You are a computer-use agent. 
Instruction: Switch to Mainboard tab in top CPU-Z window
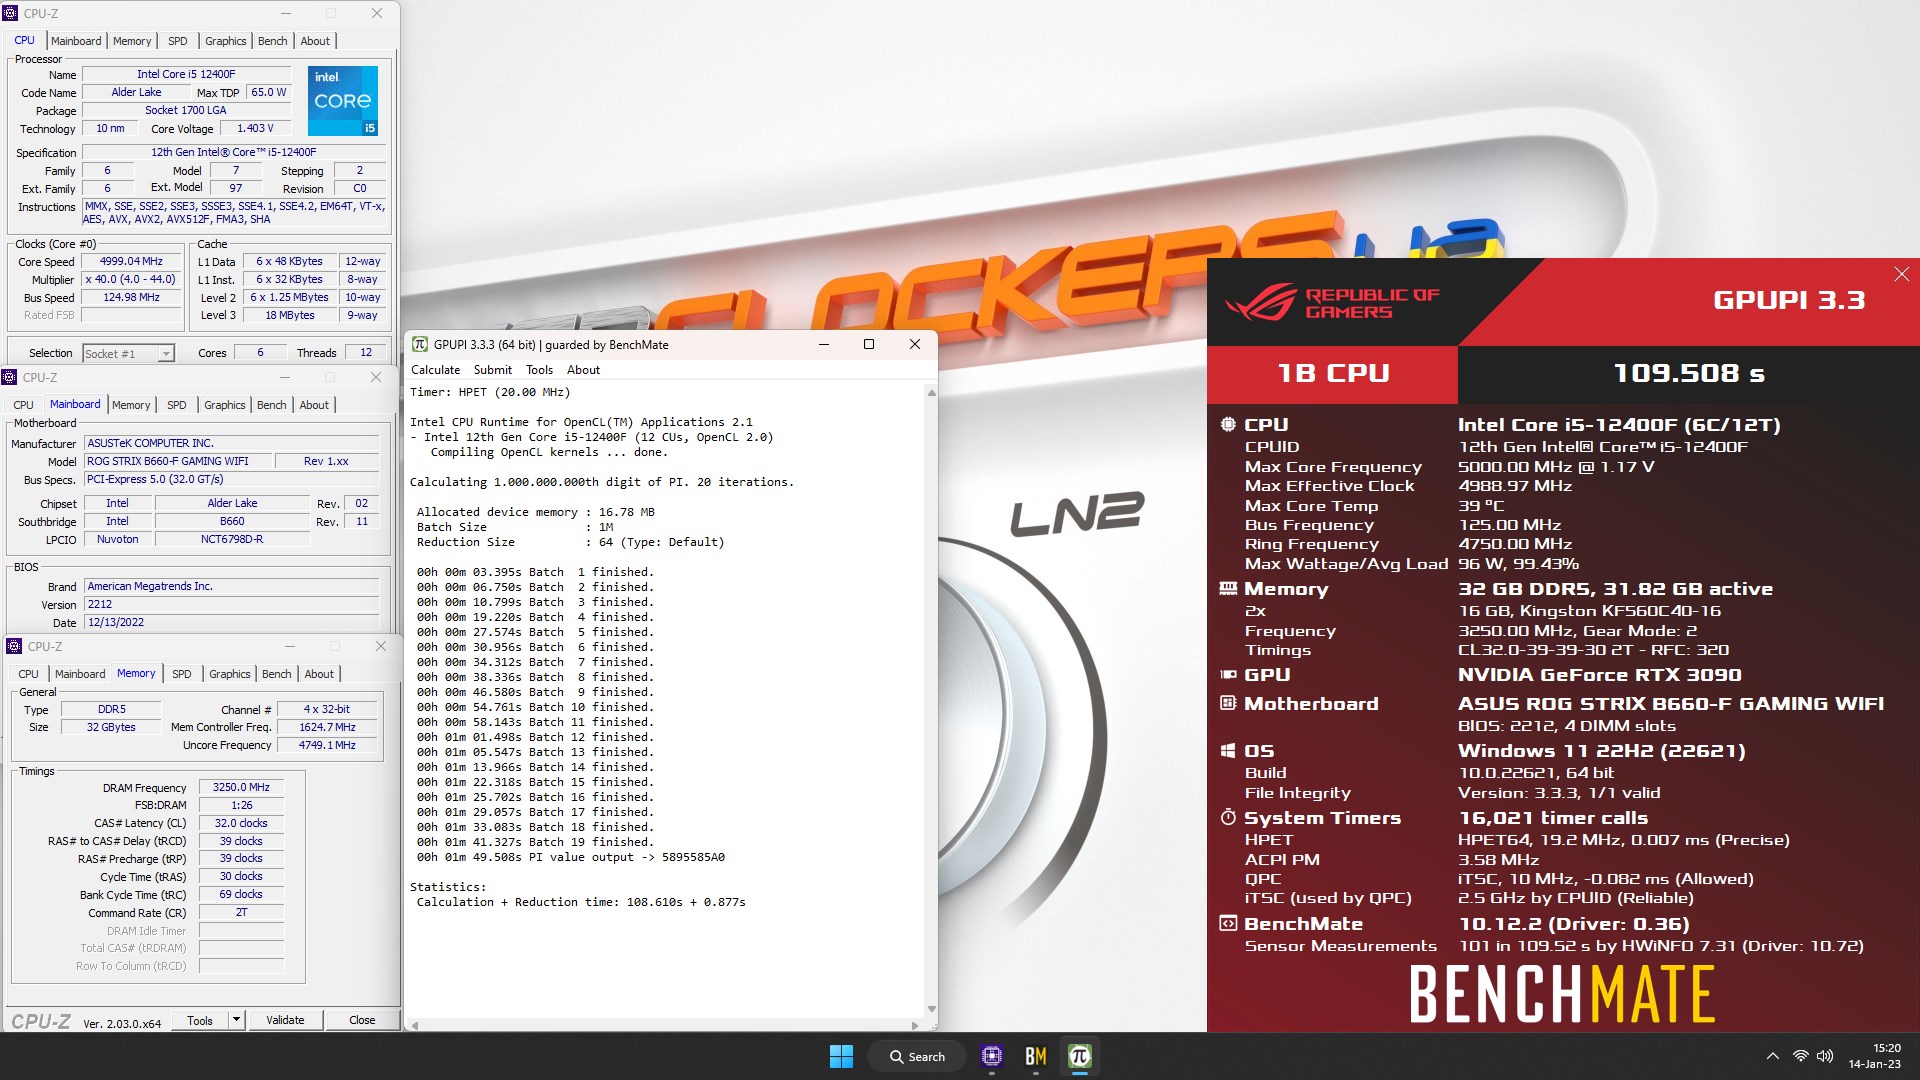click(76, 41)
